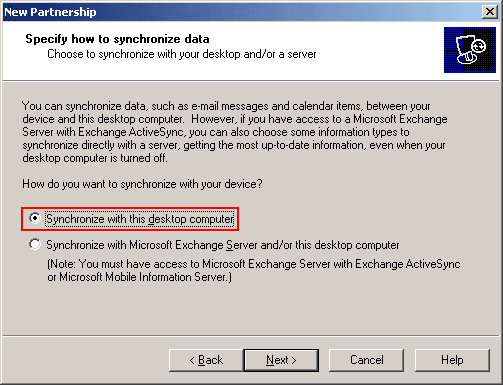The image size is (503, 385).
Task: Click the ActiveSync partnership wizard icon
Action: click(x=470, y=50)
